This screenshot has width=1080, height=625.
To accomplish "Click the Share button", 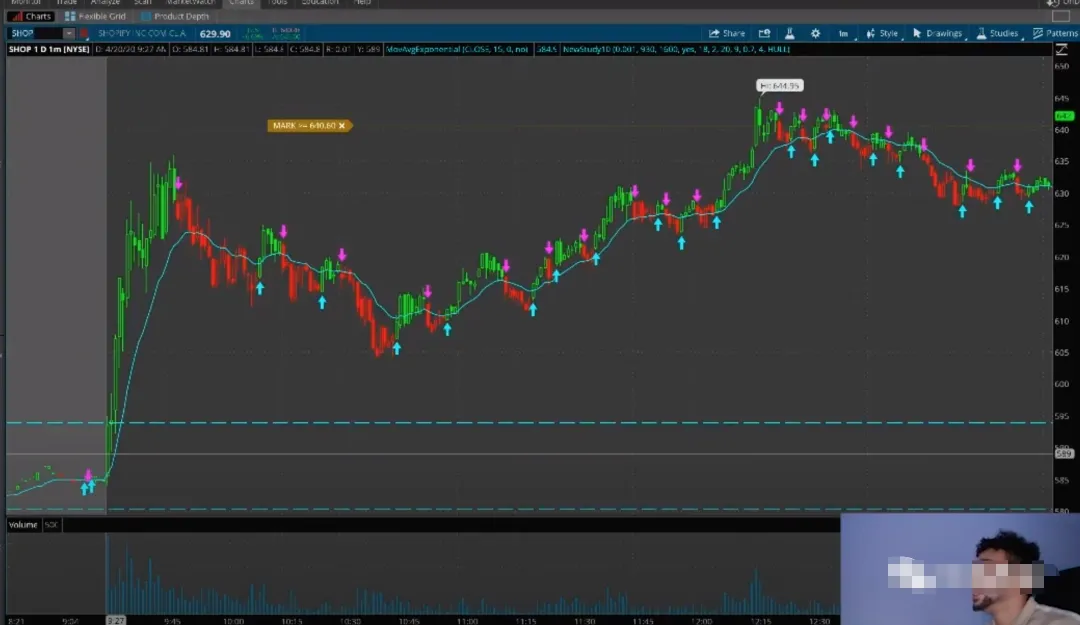I will (727, 33).
